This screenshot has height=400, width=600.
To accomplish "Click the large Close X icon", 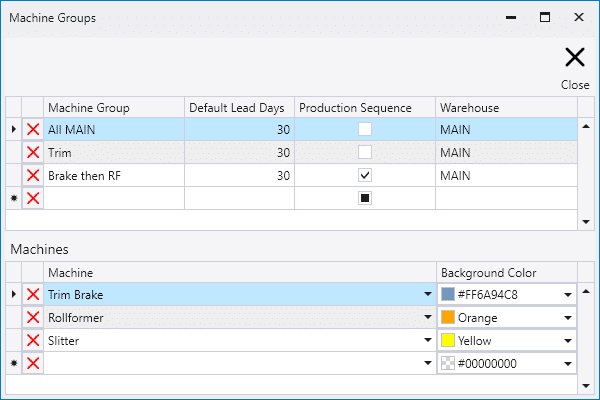I will pos(574,58).
